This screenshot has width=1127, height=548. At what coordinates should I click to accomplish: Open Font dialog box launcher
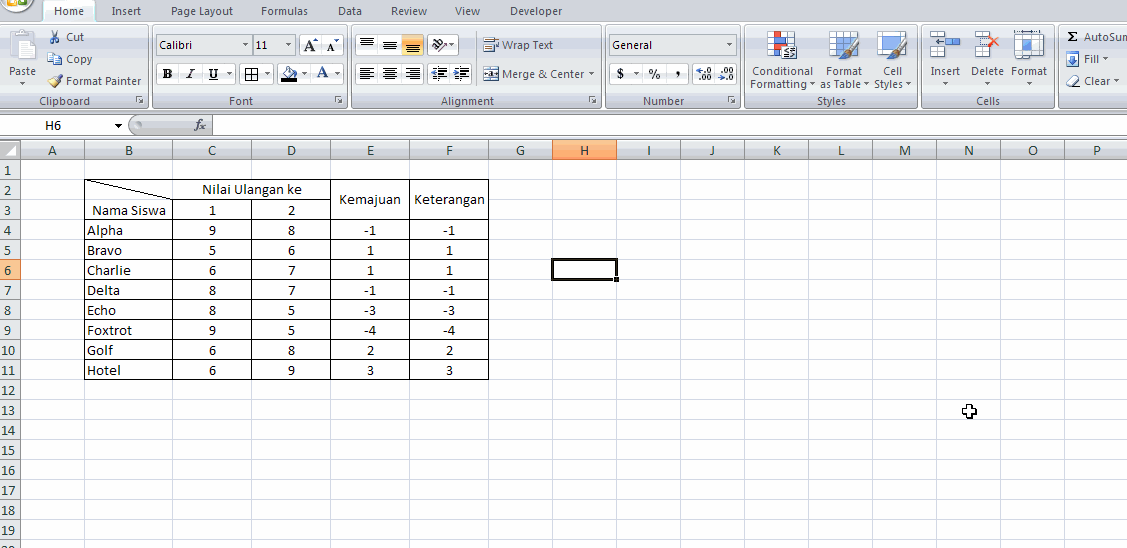click(339, 101)
